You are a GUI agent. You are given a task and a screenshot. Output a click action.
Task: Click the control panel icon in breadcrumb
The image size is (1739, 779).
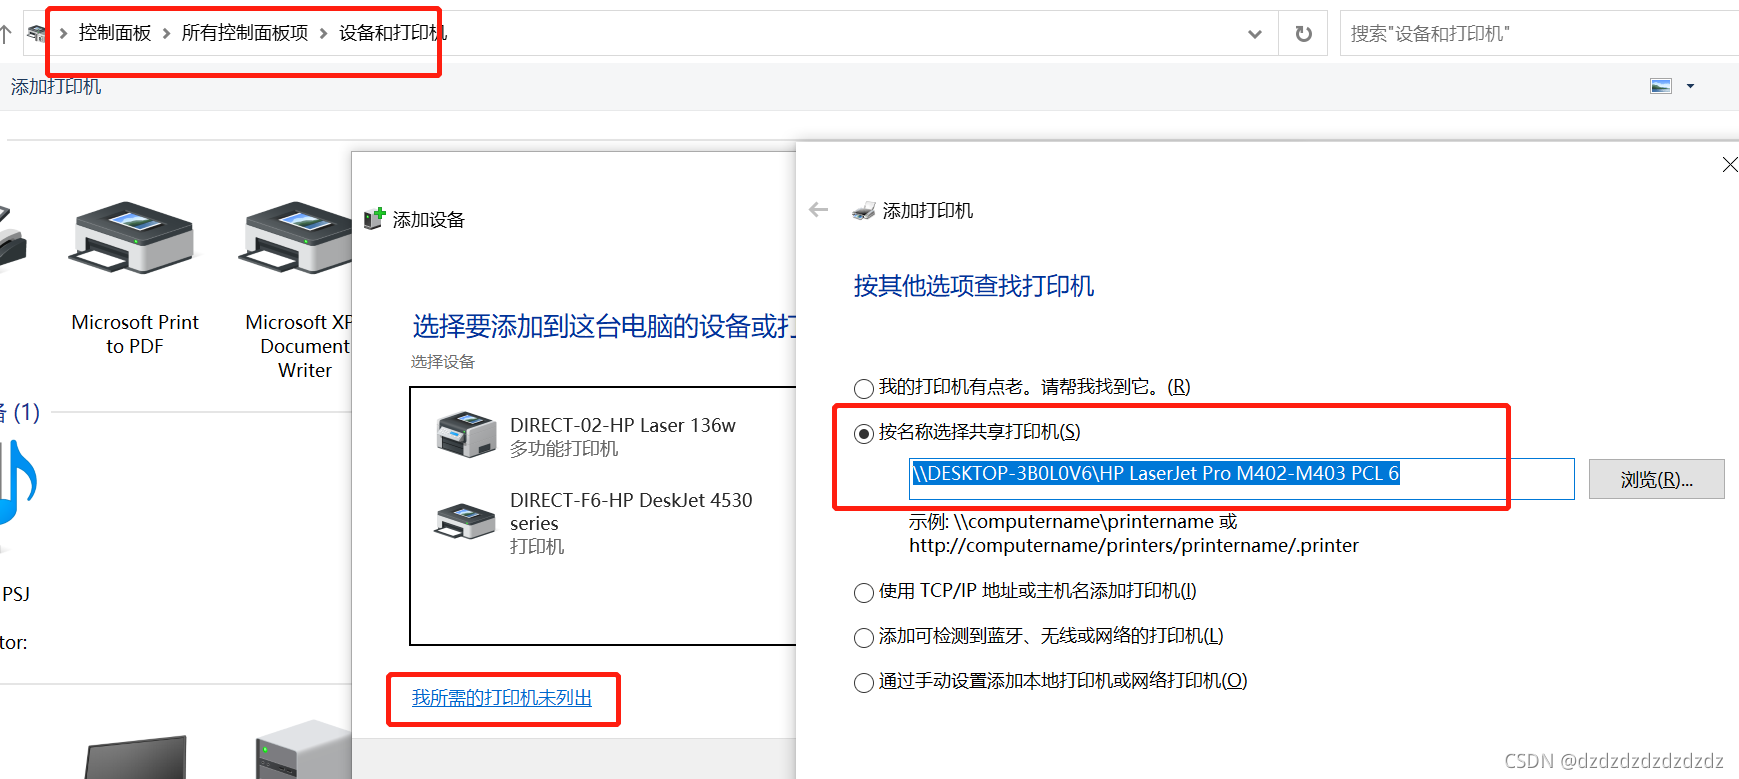tap(37, 34)
